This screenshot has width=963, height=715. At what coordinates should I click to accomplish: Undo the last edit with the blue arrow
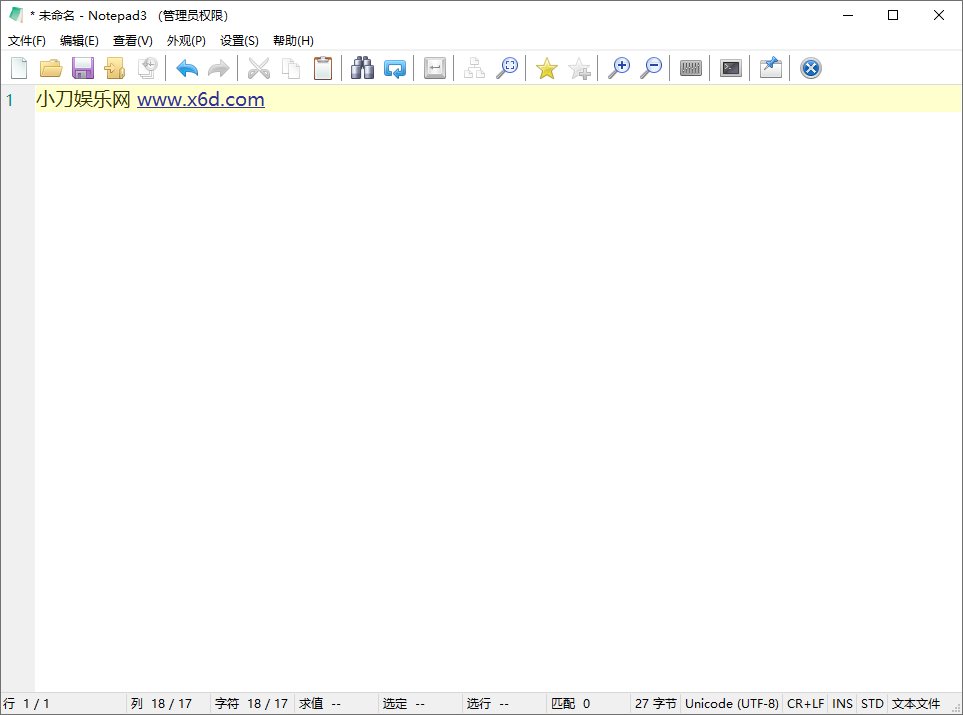click(187, 68)
